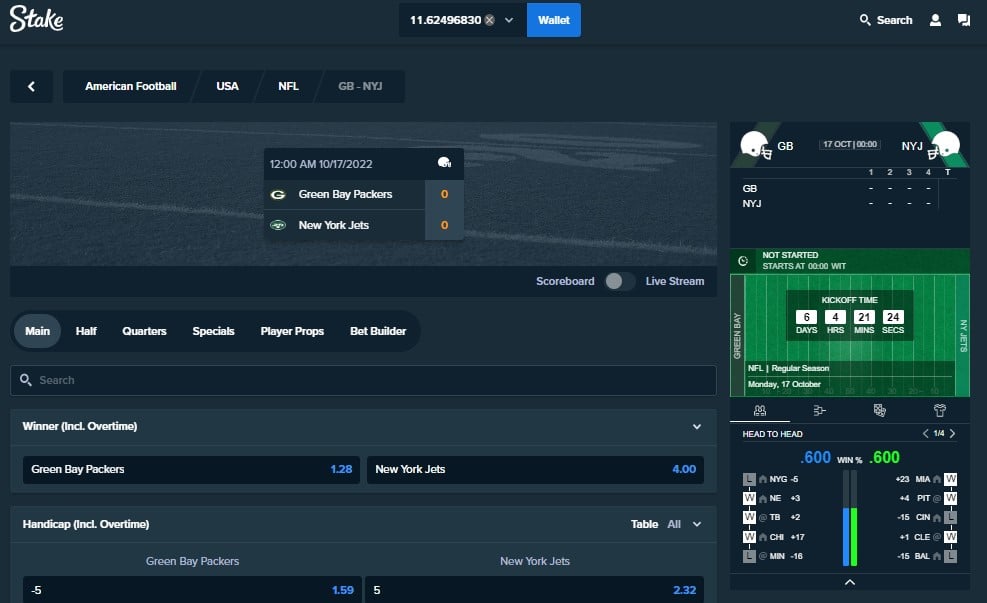The height and width of the screenshot is (603, 987).
Task: Click the green win percentage bar
Action: pos(854,537)
